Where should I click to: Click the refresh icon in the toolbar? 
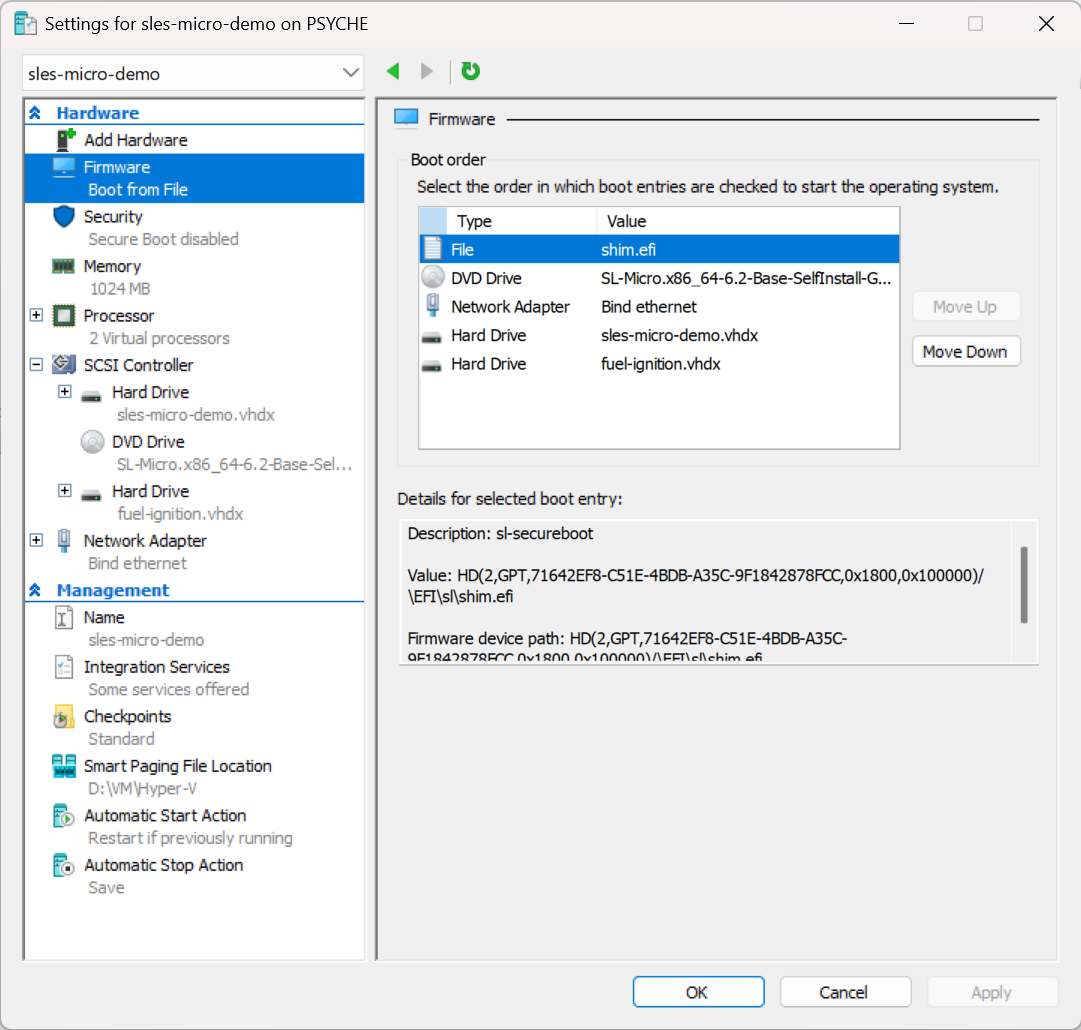pyautogui.click(x=470, y=71)
